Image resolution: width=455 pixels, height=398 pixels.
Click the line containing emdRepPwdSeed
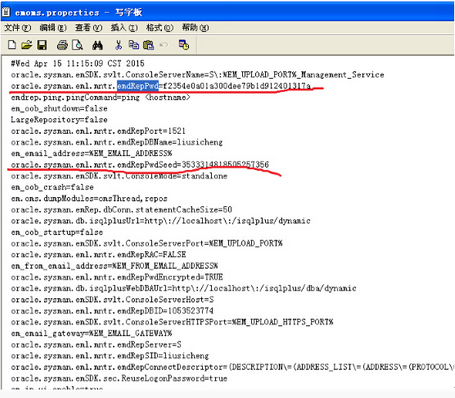click(140, 164)
